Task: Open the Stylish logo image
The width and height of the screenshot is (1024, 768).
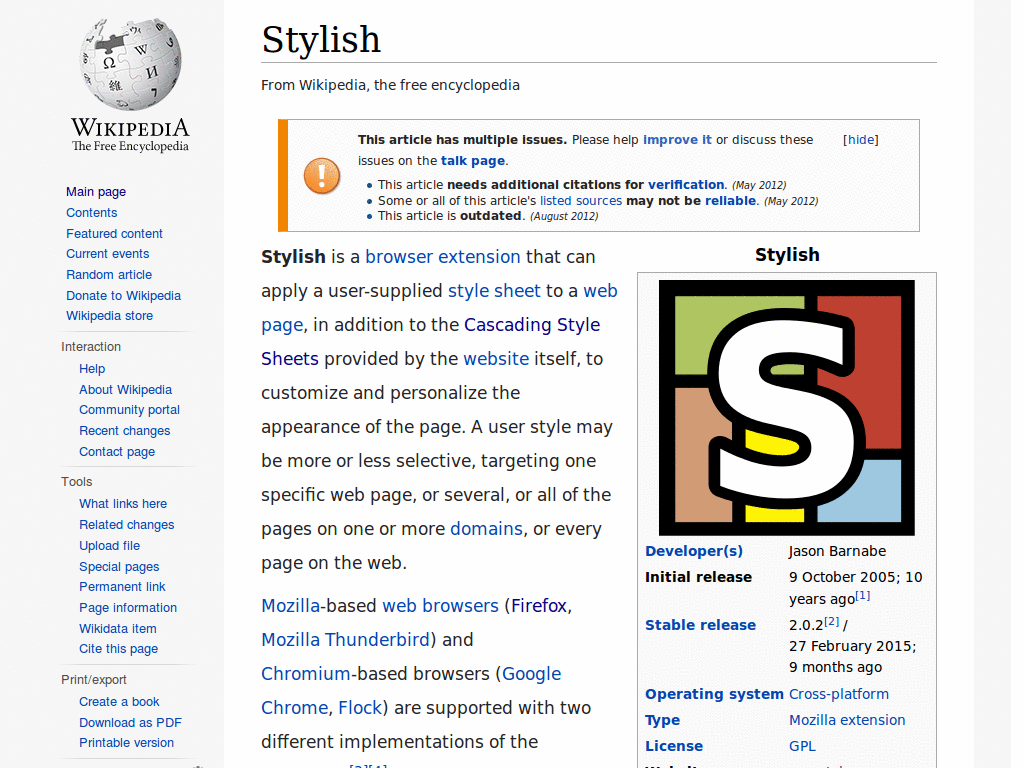Action: (x=786, y=408)
